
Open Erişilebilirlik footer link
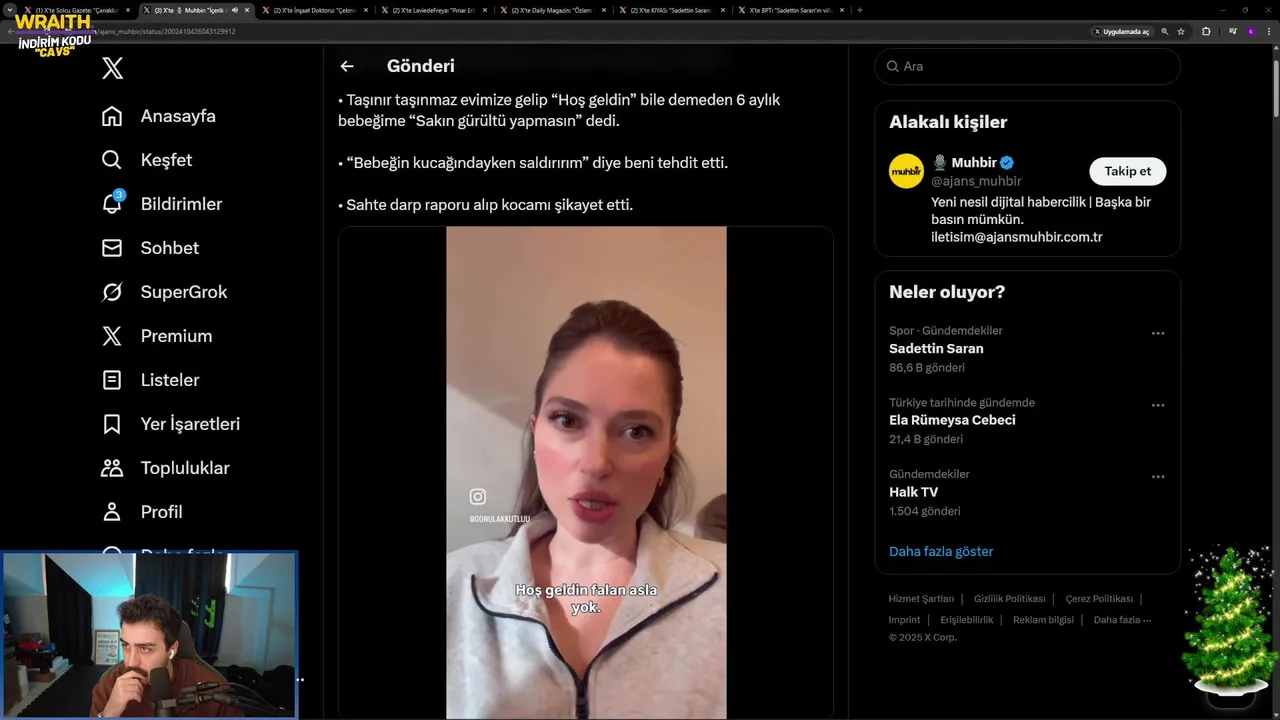pyautogui.click(x=967, y=620)
